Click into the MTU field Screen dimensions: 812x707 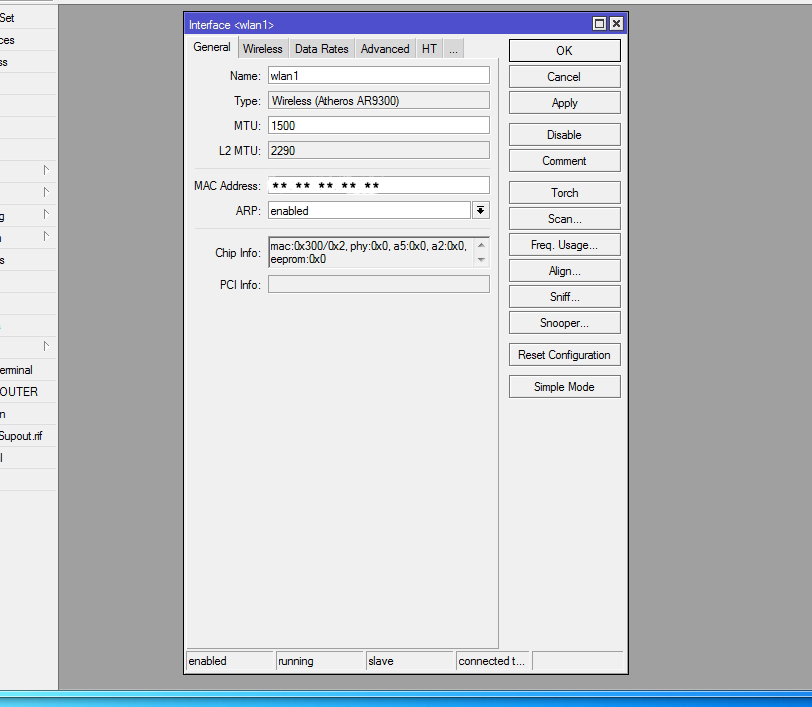(x=379, y=125)
